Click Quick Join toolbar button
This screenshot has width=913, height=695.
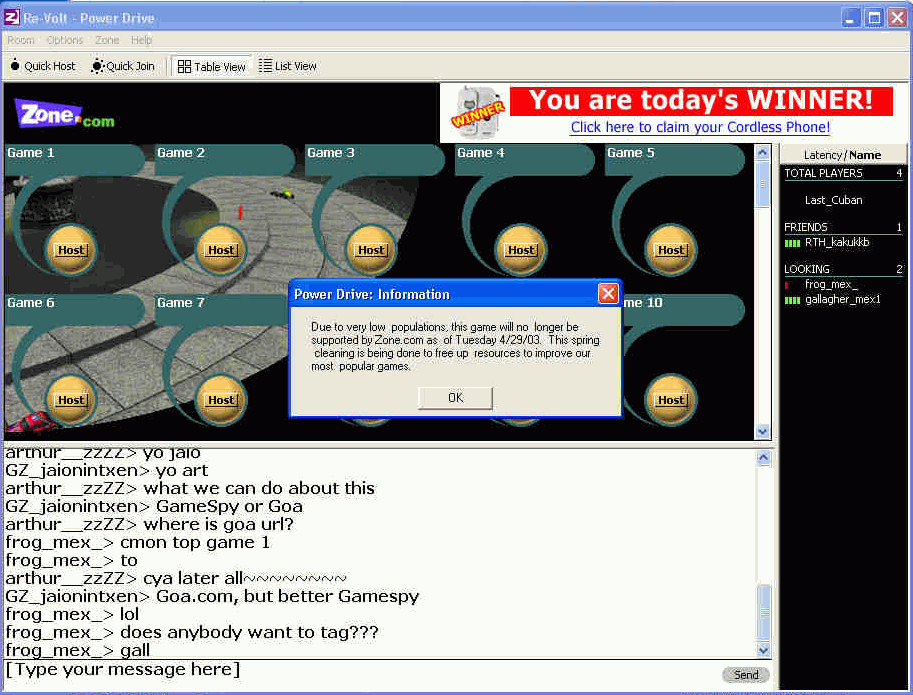coord(123,66)
